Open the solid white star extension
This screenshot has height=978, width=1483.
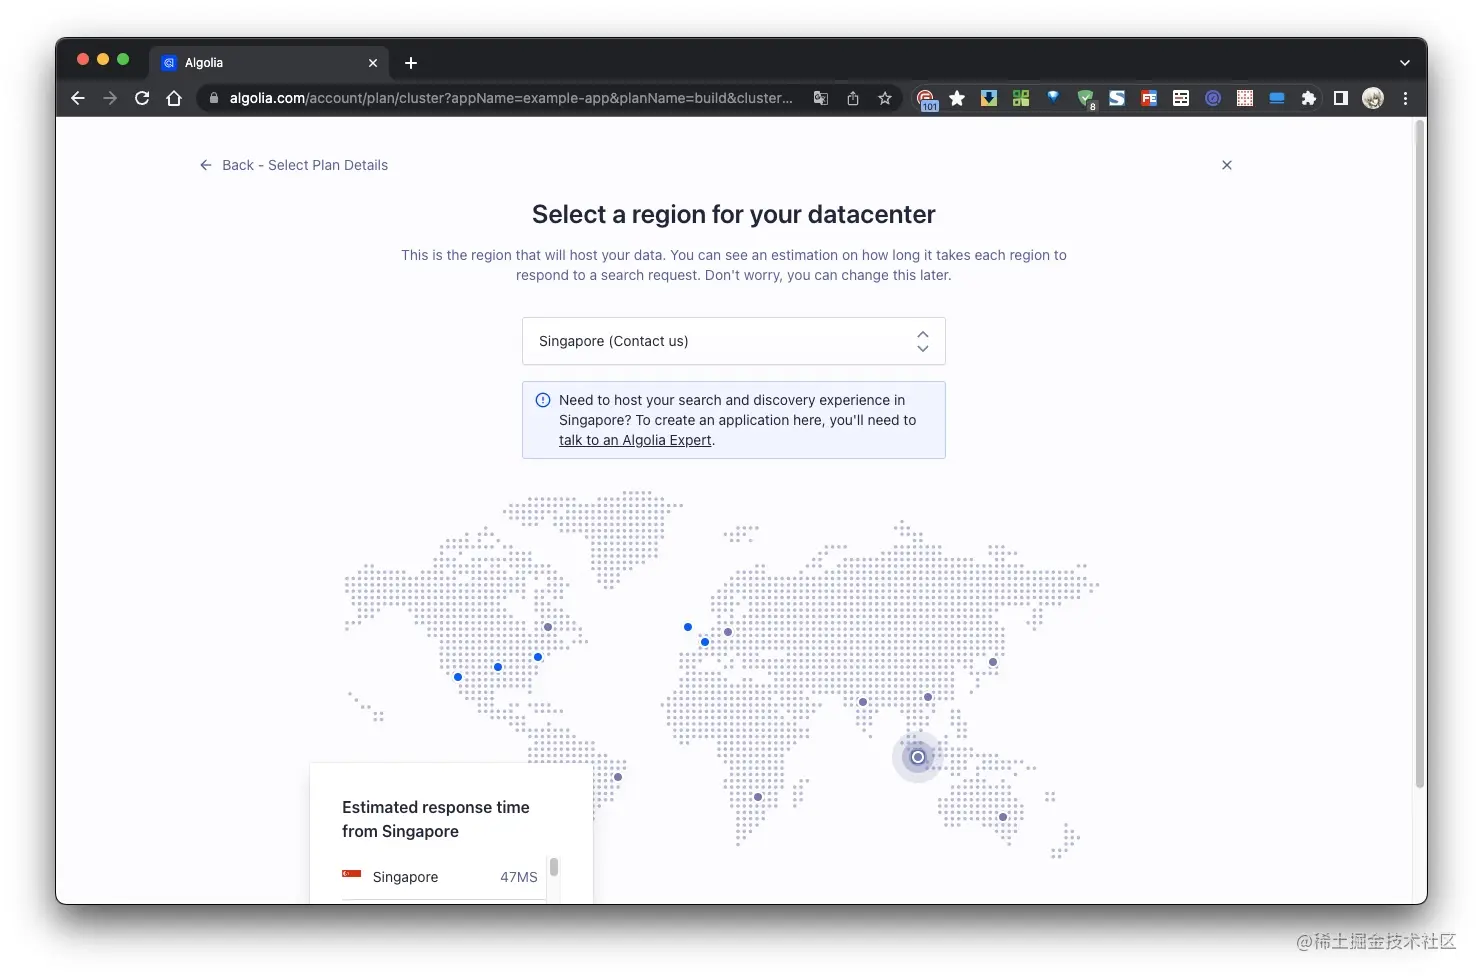coord(957,98)
